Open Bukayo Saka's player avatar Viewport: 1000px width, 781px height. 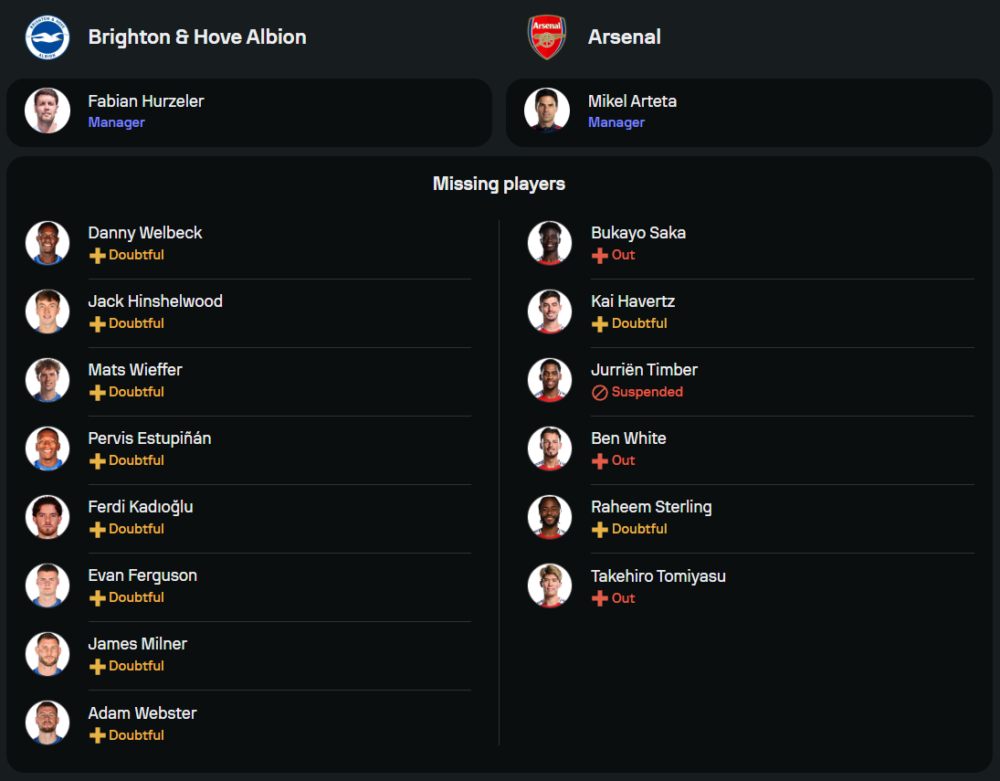[x=549, y=243]
